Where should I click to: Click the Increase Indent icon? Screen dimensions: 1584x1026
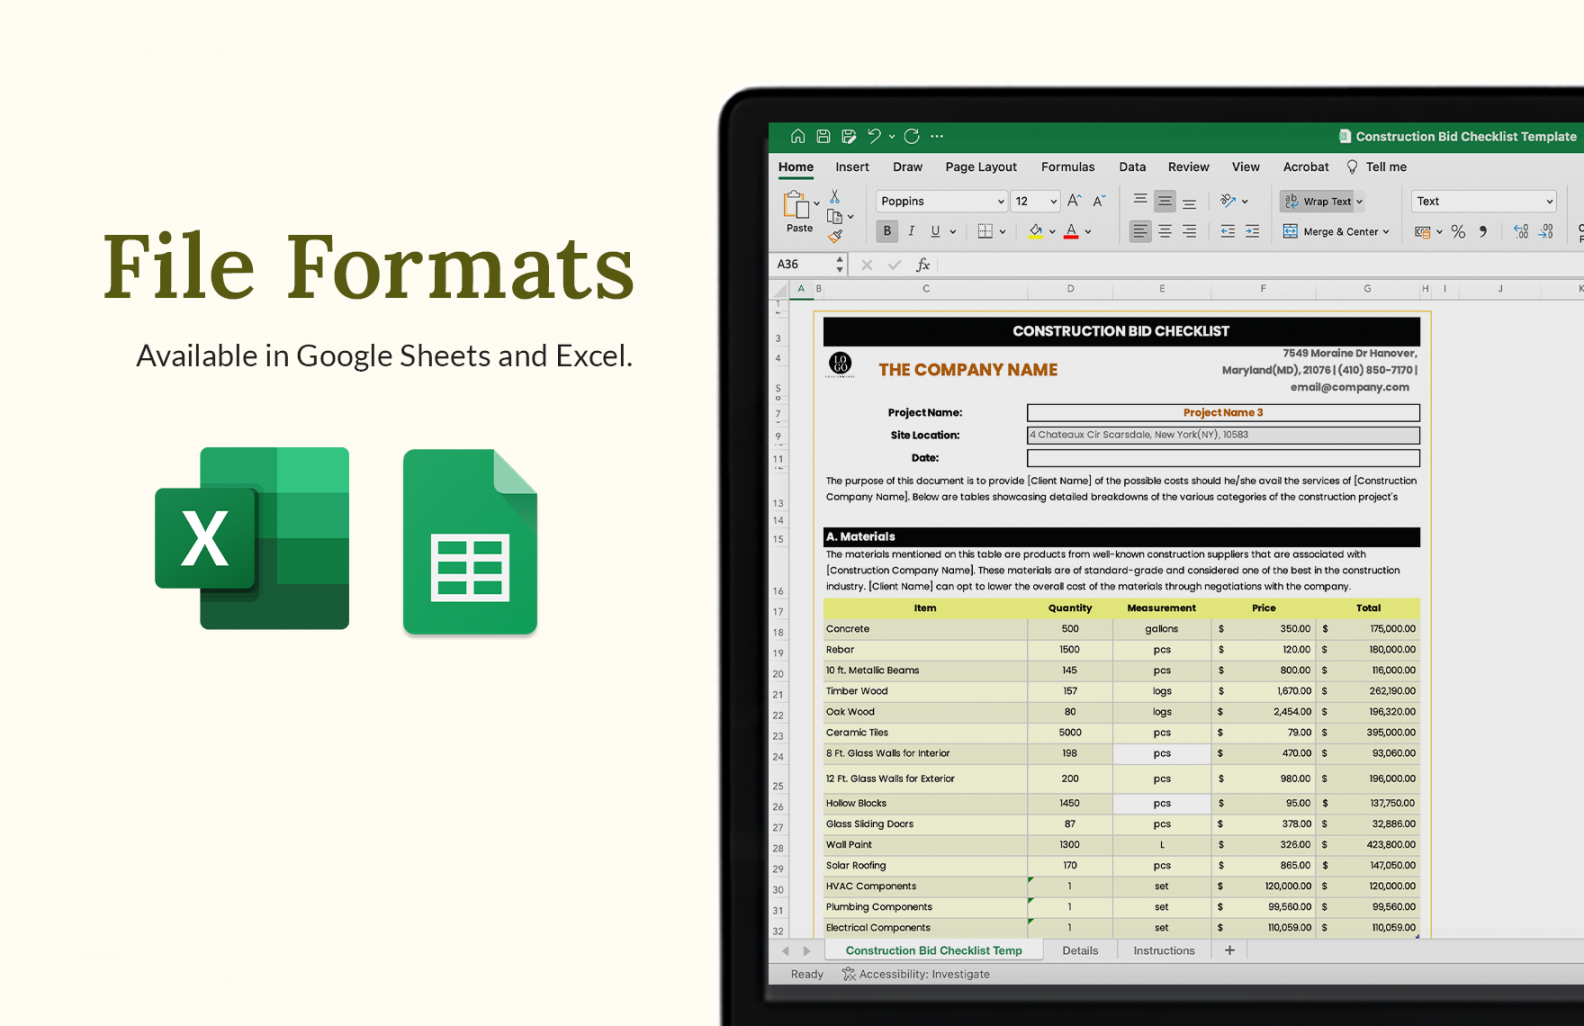[x=1252, y=232]
